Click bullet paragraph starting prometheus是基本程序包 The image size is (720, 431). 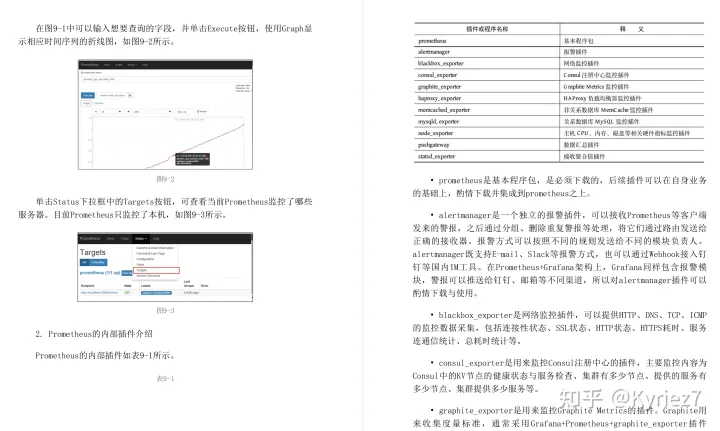pos(559,187)
